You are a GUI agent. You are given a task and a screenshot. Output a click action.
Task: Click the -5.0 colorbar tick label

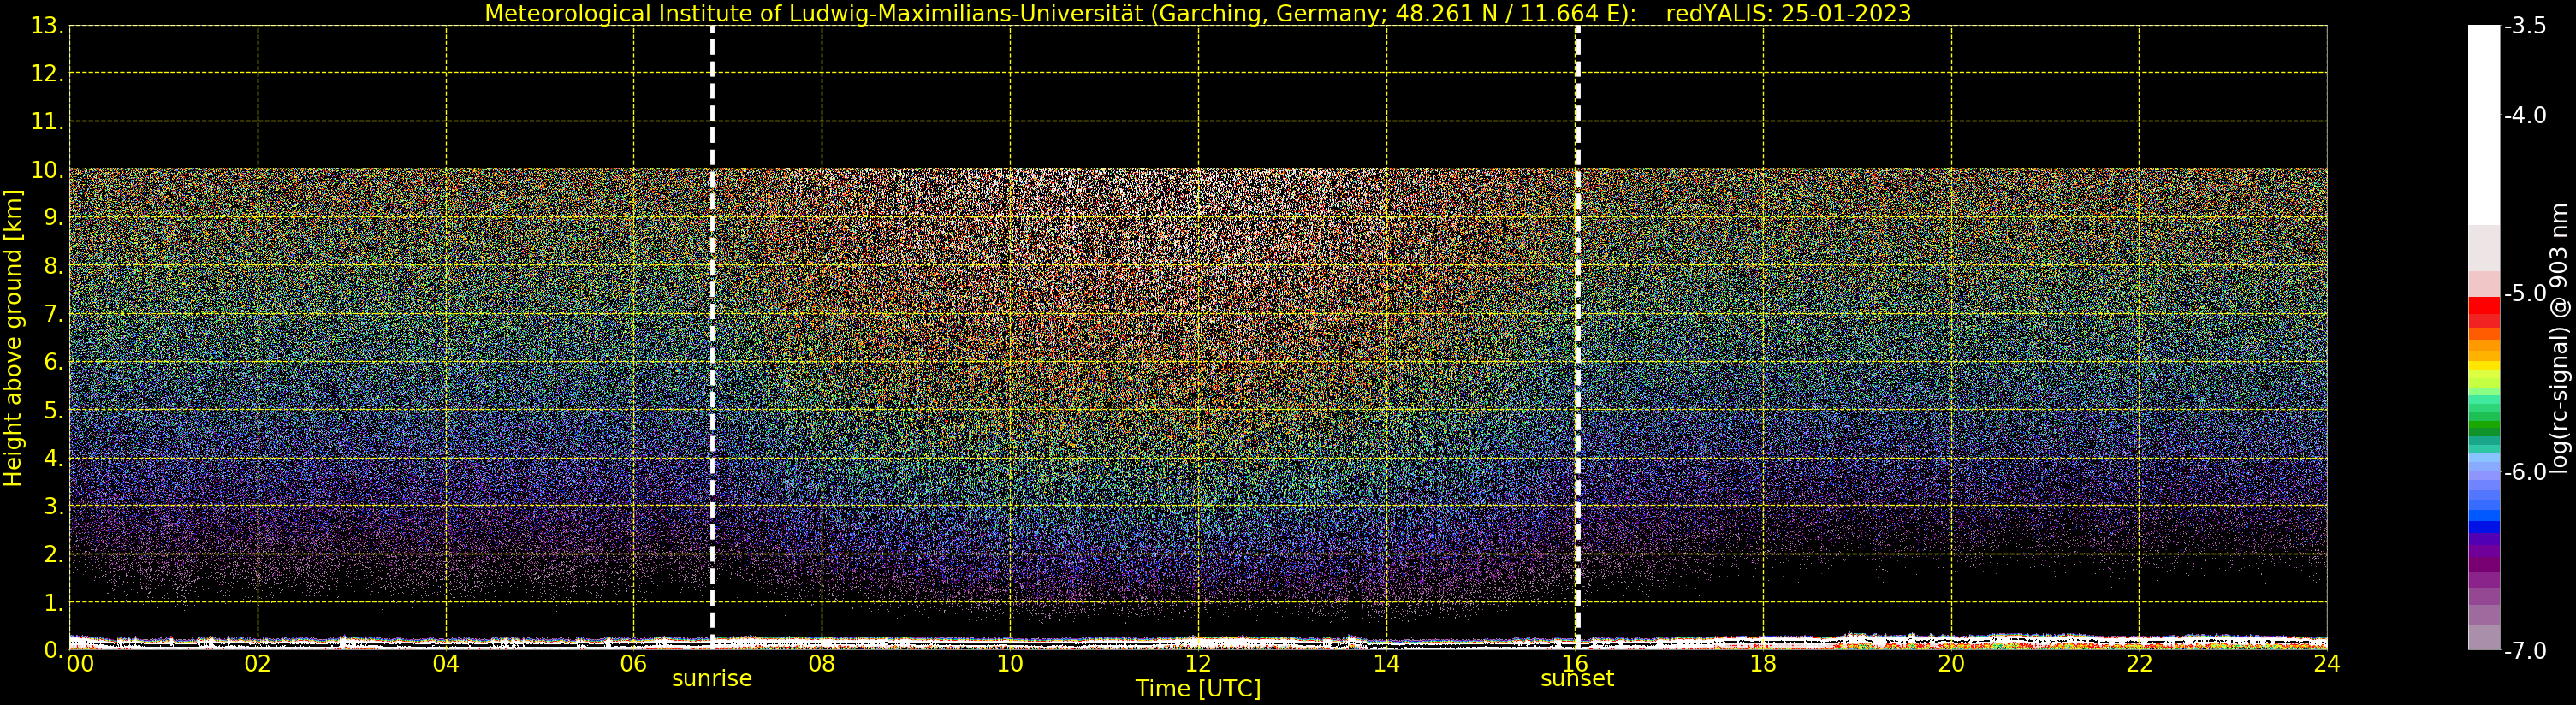(2525, 294)
